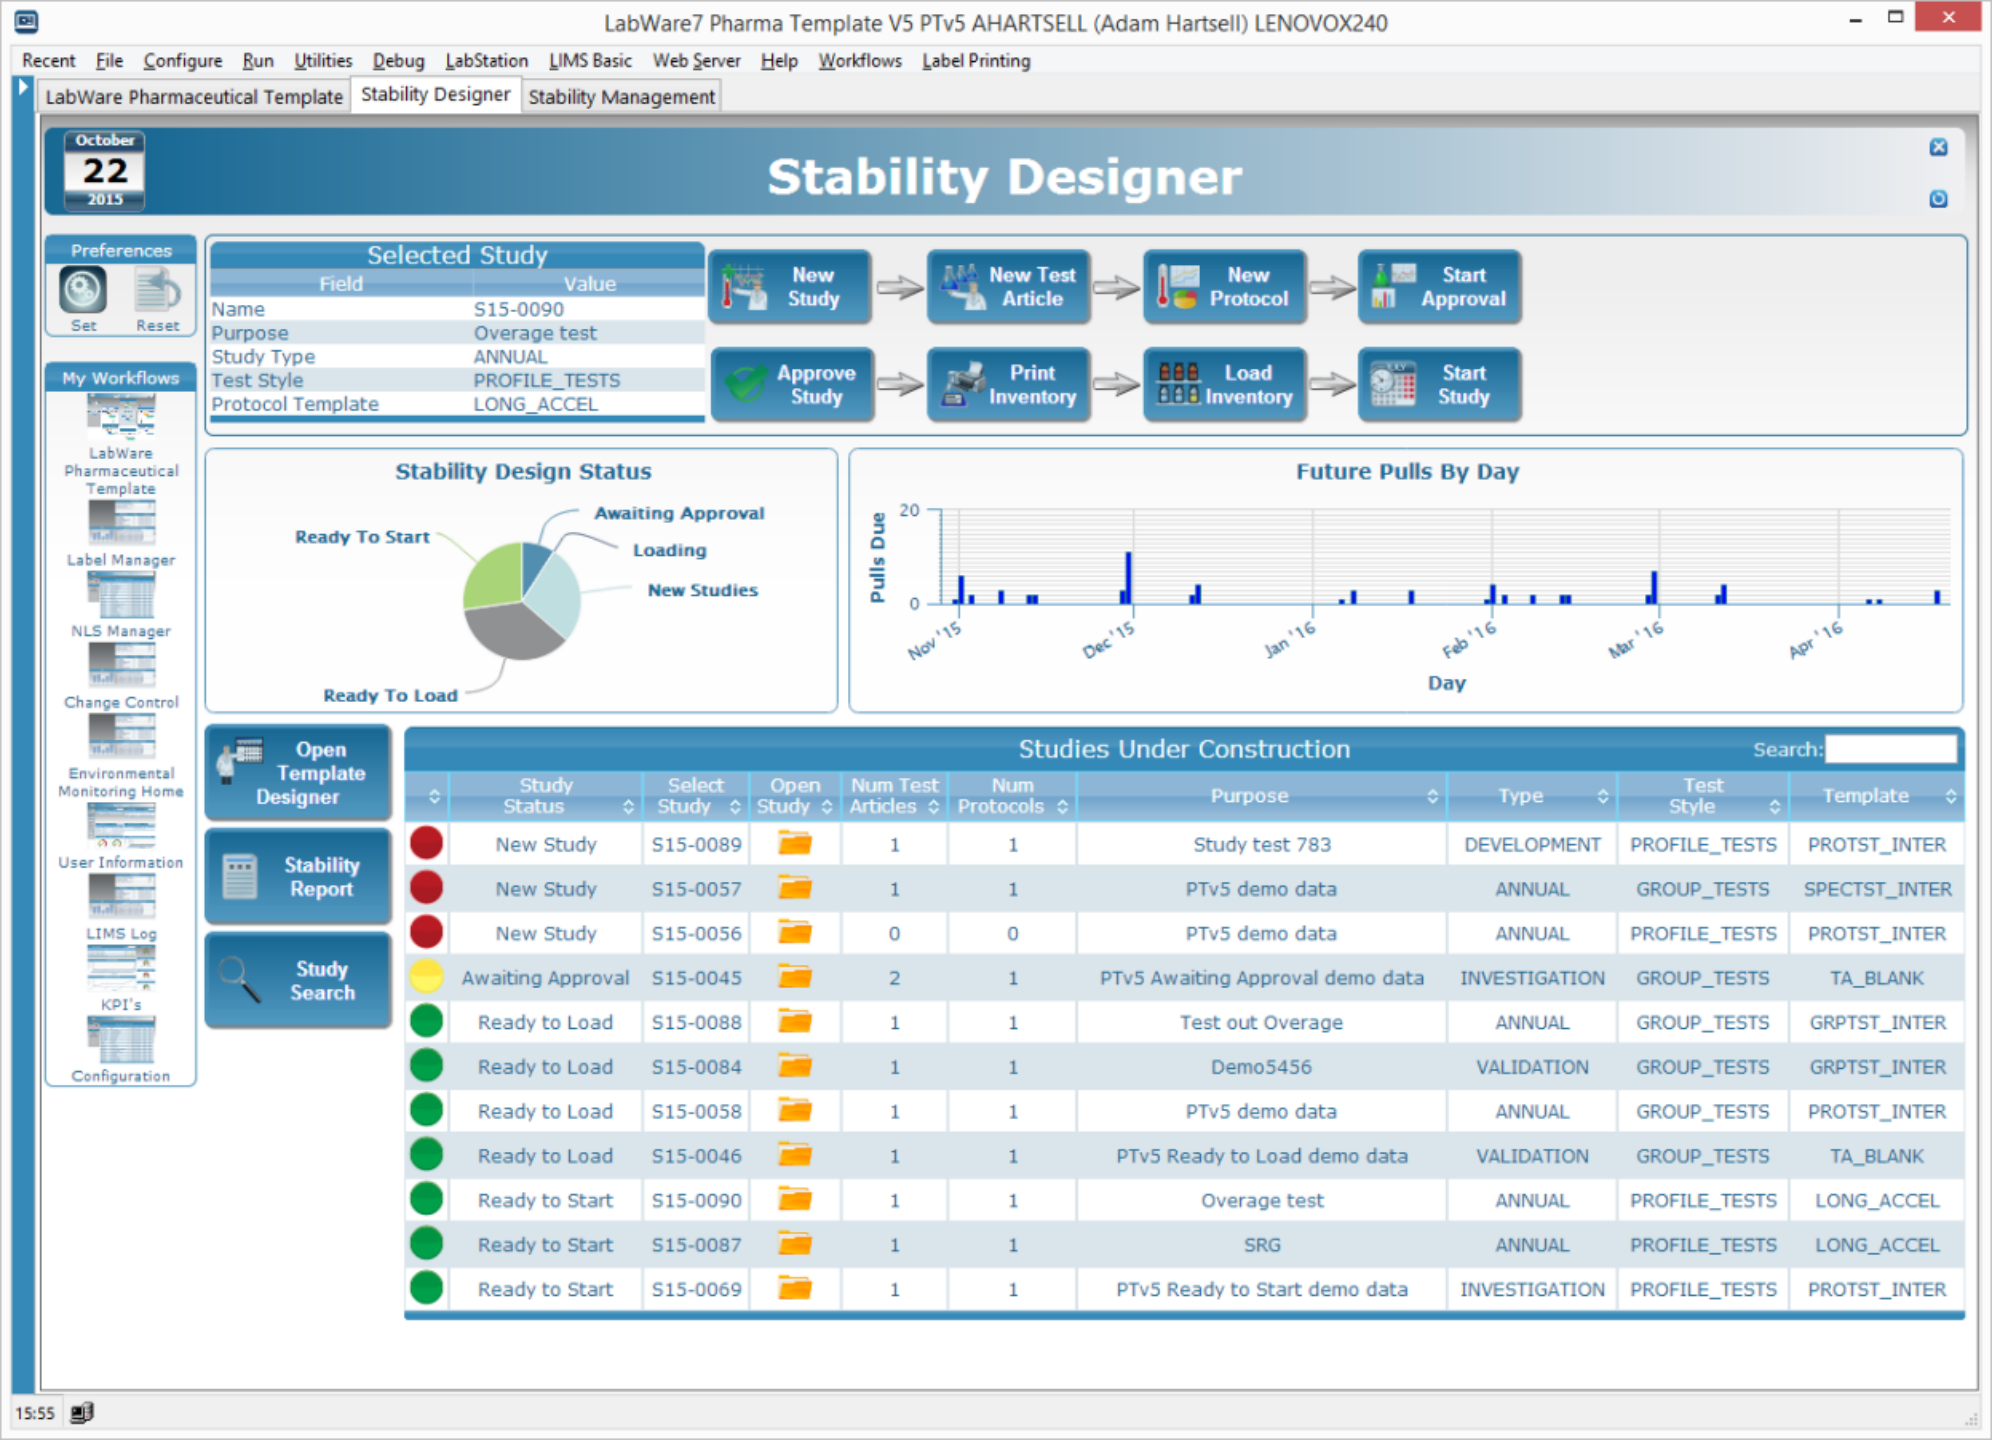Click Set preferences icon
Viewport: 1992px width, 1440px height.
click(x=83, y=291)
